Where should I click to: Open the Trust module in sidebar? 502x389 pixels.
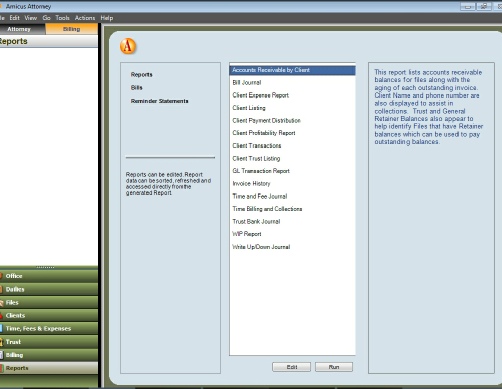click(x=49, y=342)
